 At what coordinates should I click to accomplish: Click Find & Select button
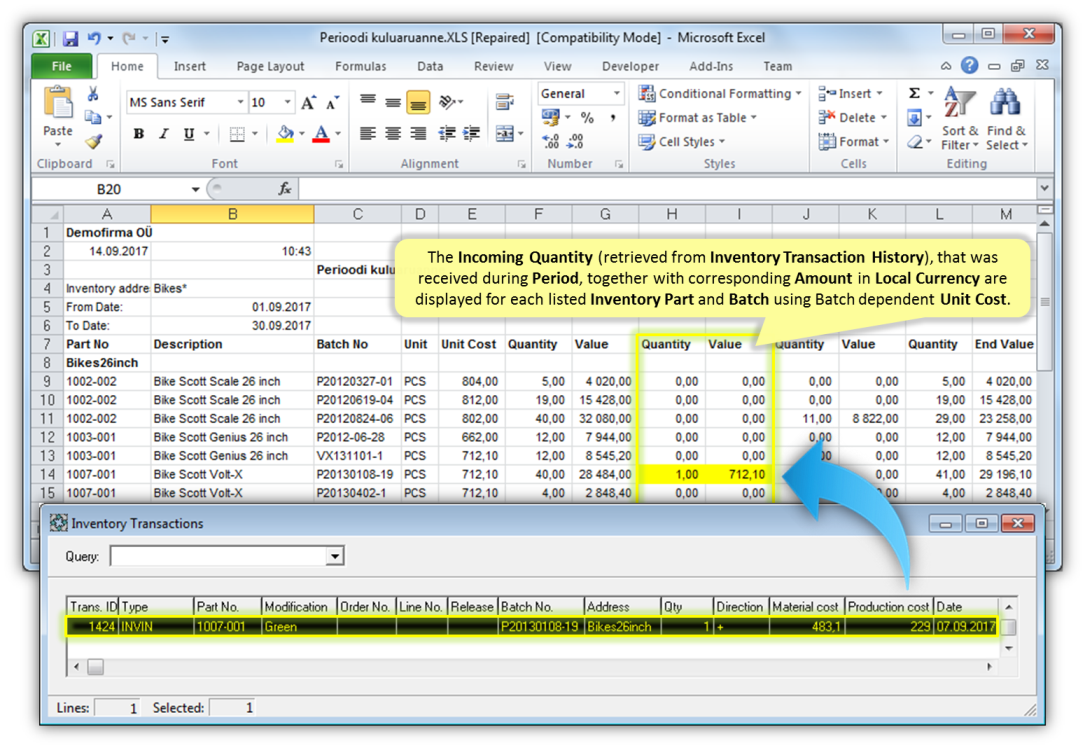click(x=1006, y=119)
